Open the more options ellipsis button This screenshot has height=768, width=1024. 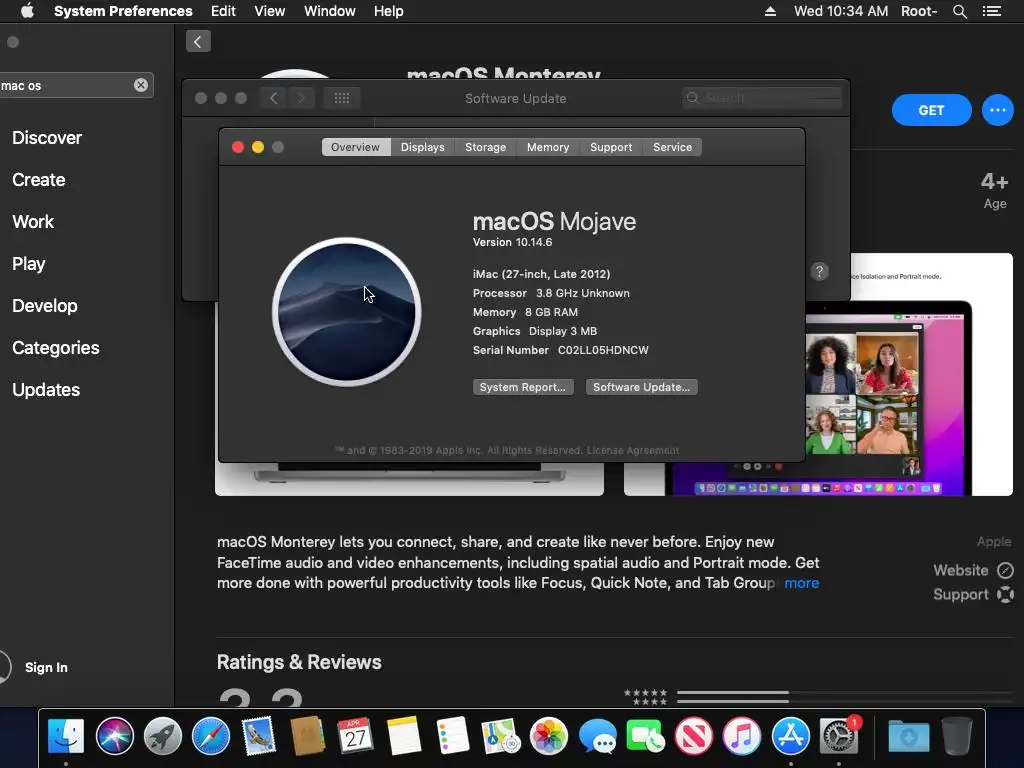click(x=997, y=110)
